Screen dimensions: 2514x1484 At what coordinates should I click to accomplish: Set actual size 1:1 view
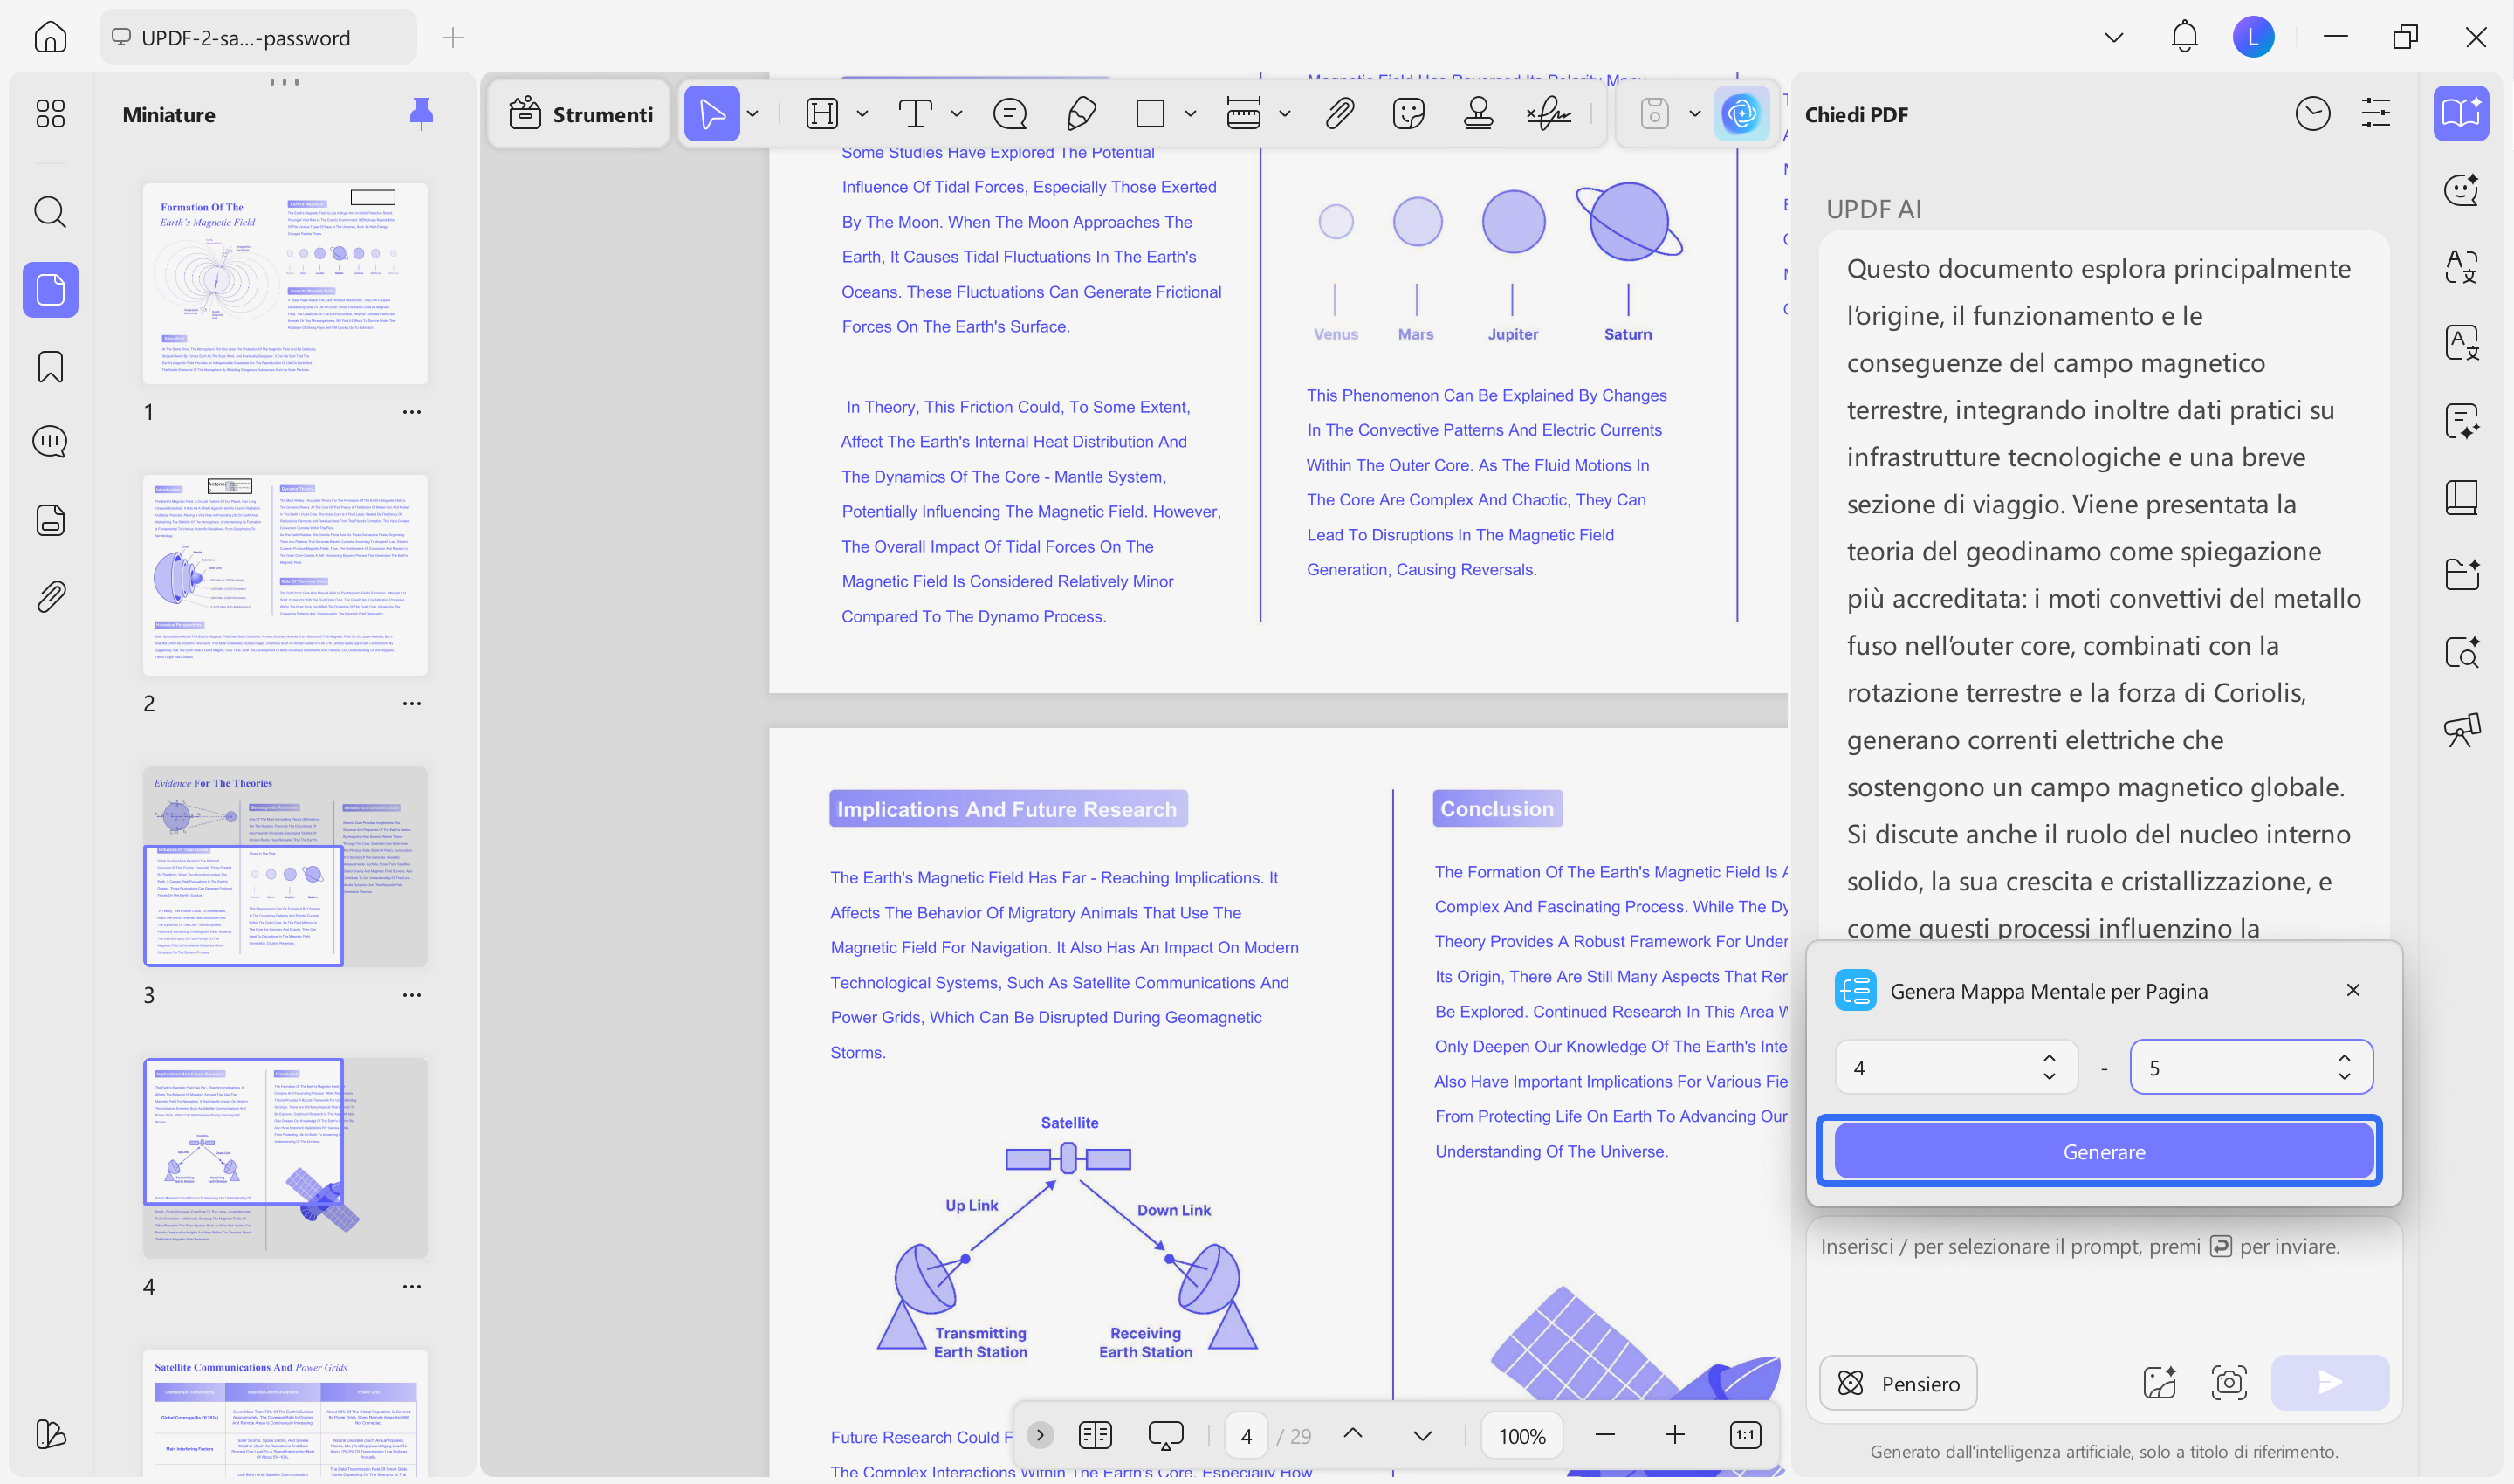pos(1745,1436)
